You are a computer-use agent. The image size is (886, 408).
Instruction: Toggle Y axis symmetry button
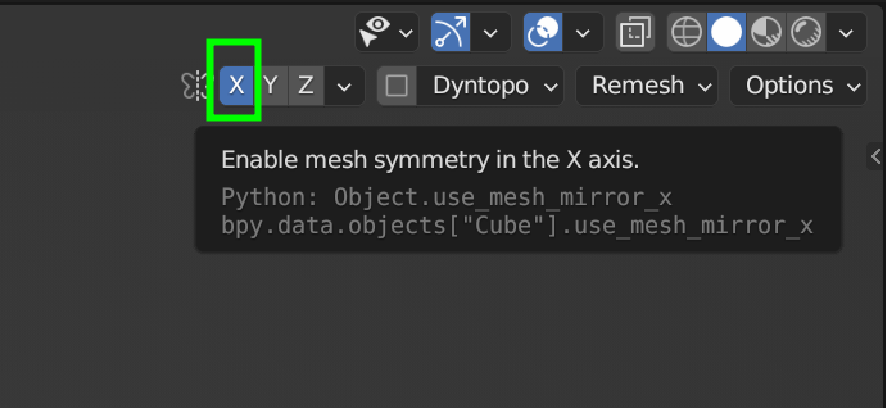[x=270, y=85]
